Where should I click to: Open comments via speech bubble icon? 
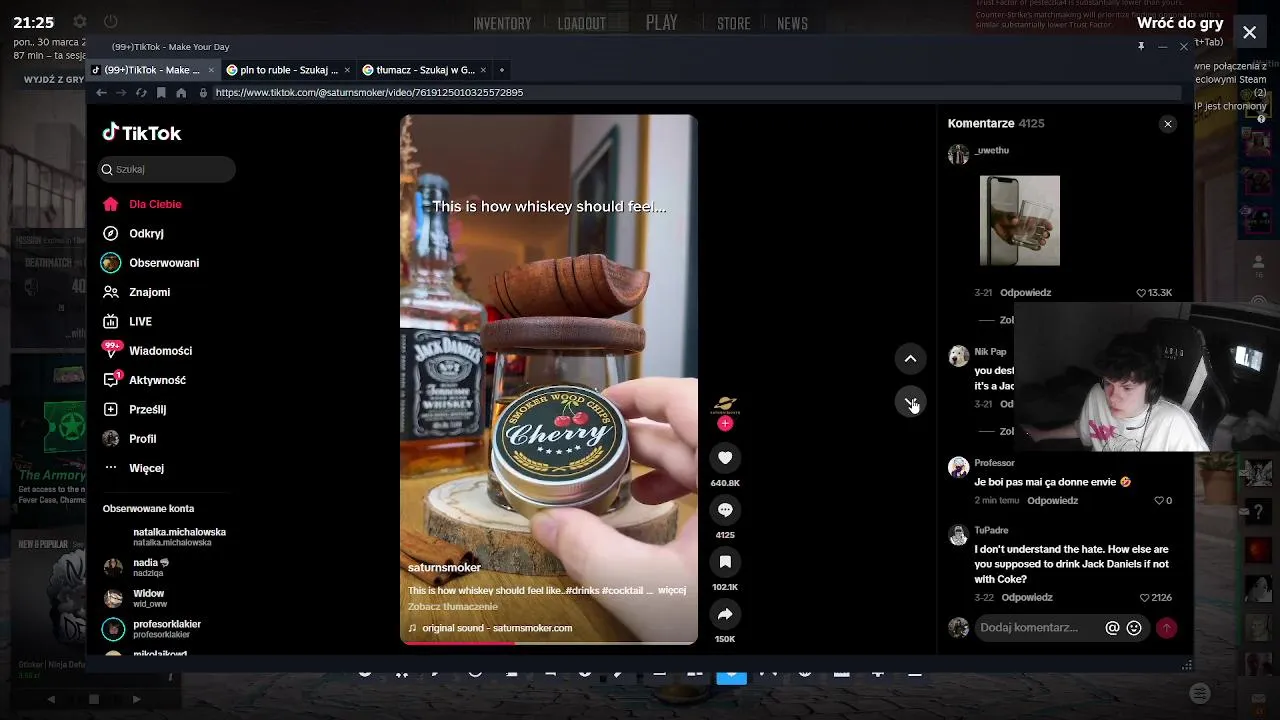tap(725, 510)
